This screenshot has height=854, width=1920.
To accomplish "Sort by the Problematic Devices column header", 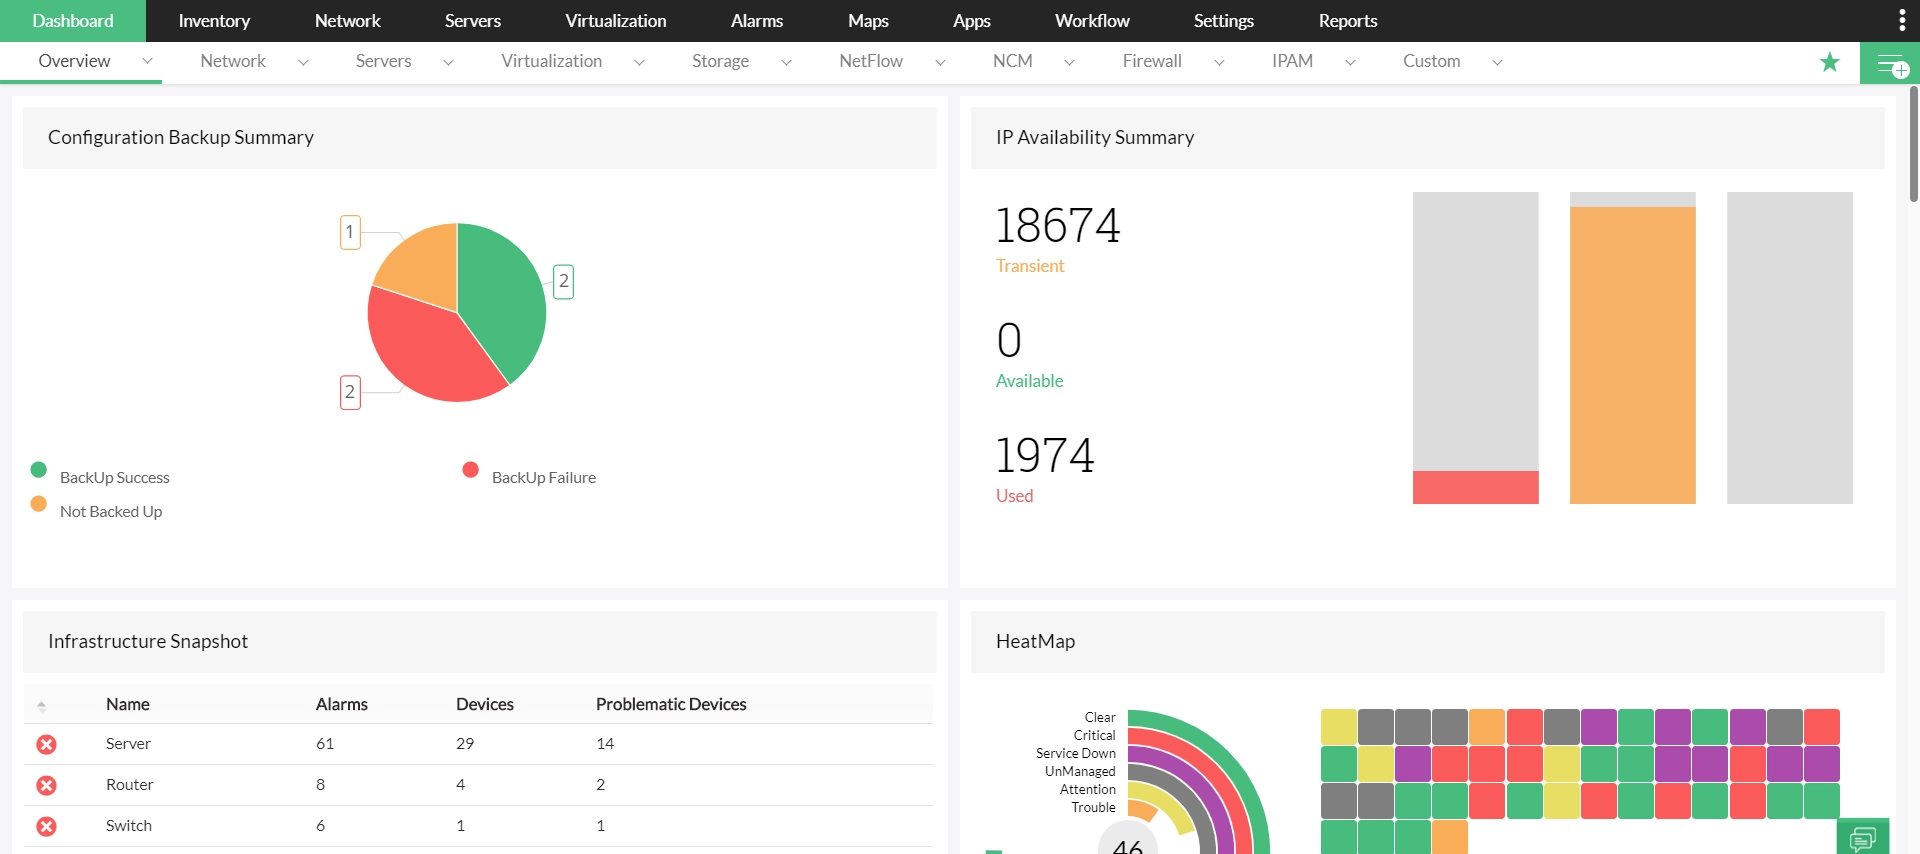I will [671, 704].
